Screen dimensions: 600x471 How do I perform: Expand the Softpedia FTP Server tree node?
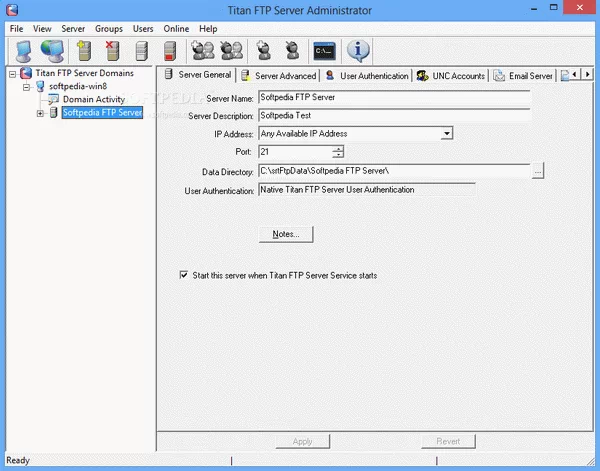point(40,113)
